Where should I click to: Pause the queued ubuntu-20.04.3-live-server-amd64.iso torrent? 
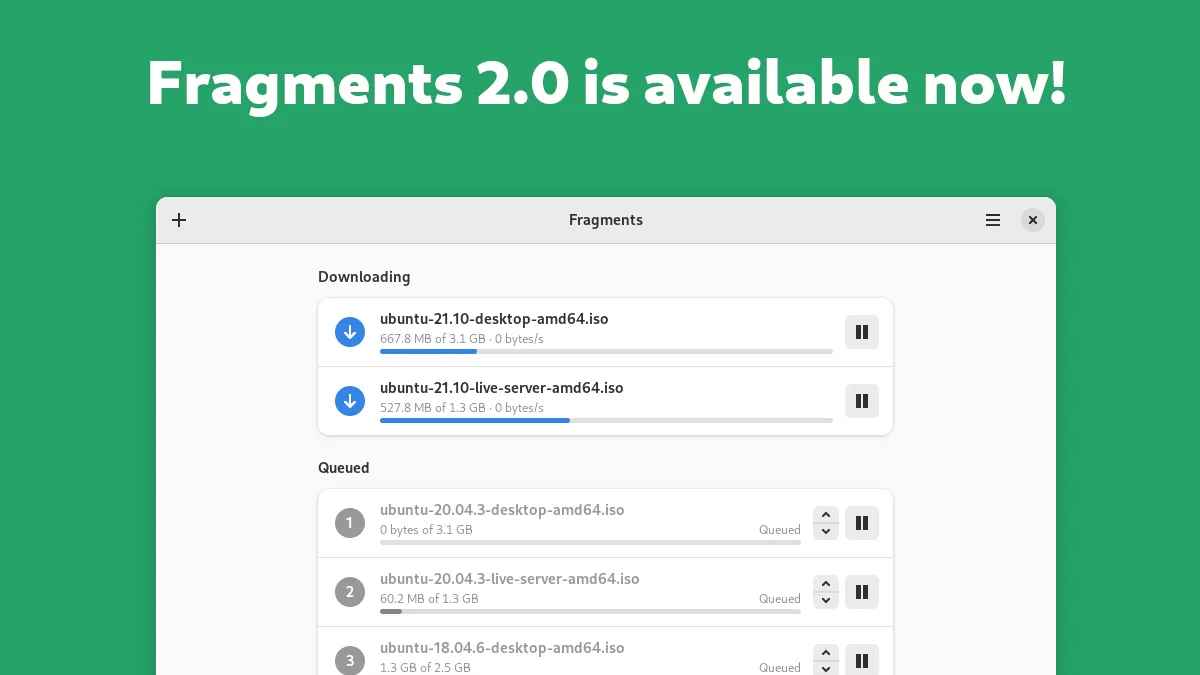click(861, 592)
